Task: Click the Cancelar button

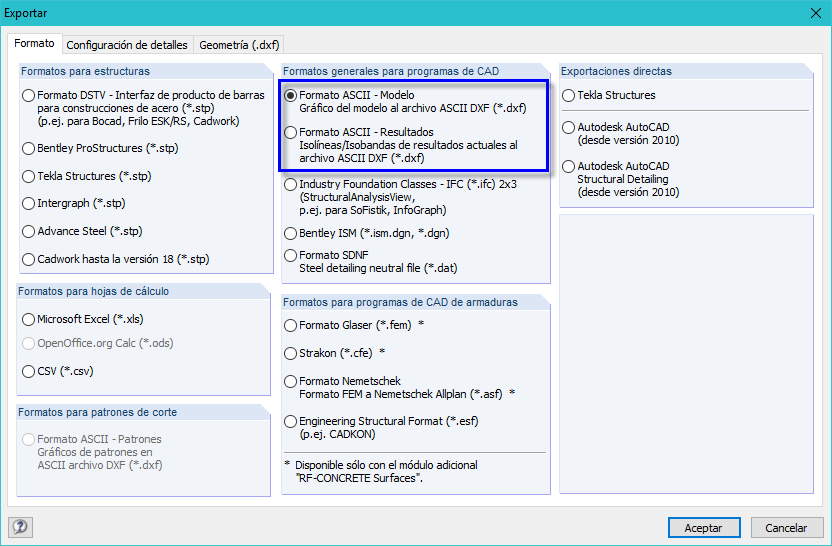Action: [786, 528]
